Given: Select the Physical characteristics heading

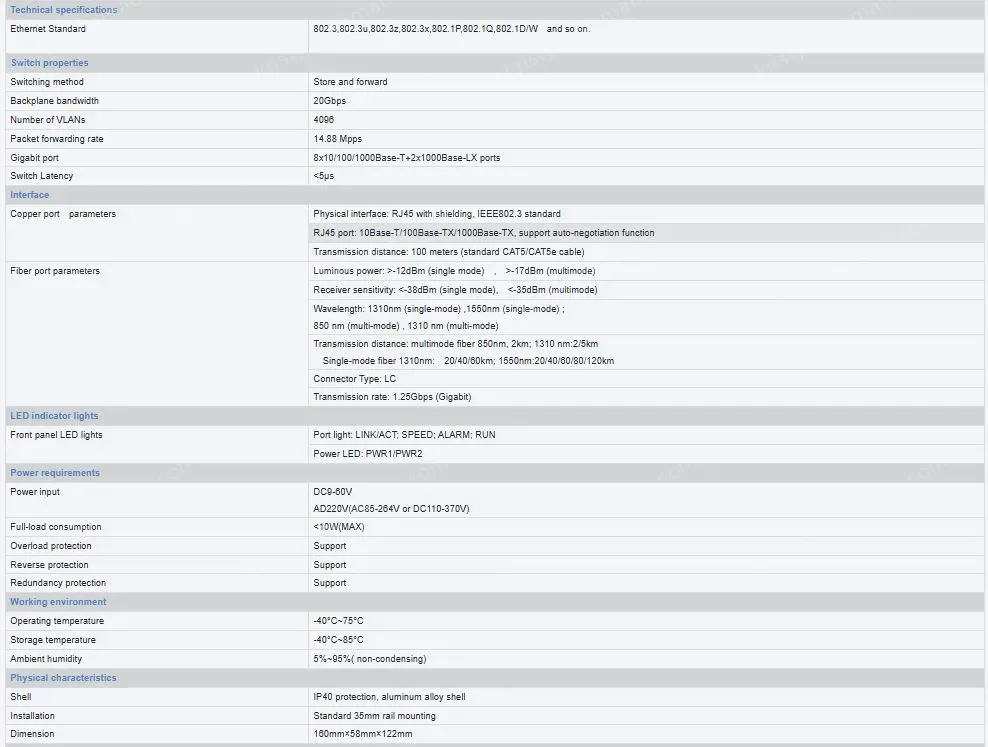Looking at the screenshot, I should (x=63, y=678).
